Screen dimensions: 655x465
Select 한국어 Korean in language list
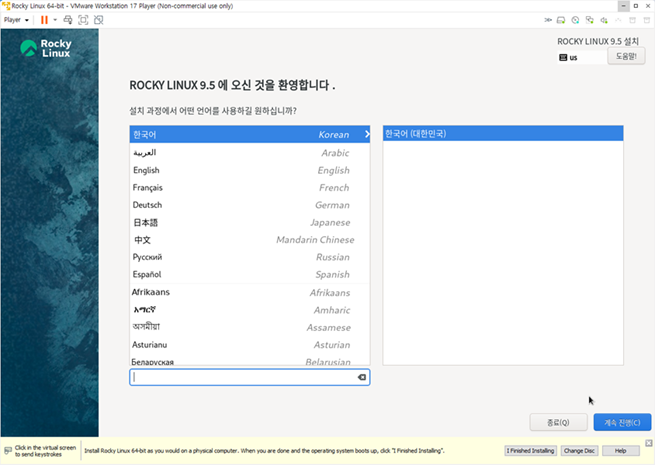250,135
